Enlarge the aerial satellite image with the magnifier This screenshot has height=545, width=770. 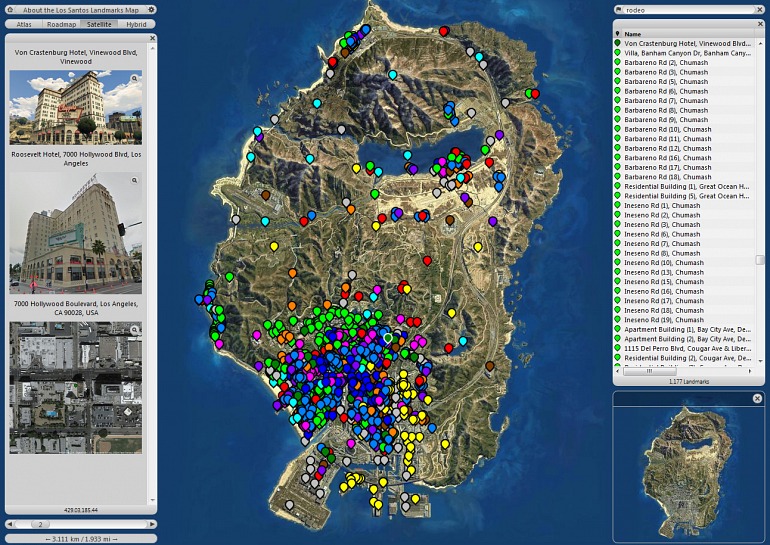135,330
